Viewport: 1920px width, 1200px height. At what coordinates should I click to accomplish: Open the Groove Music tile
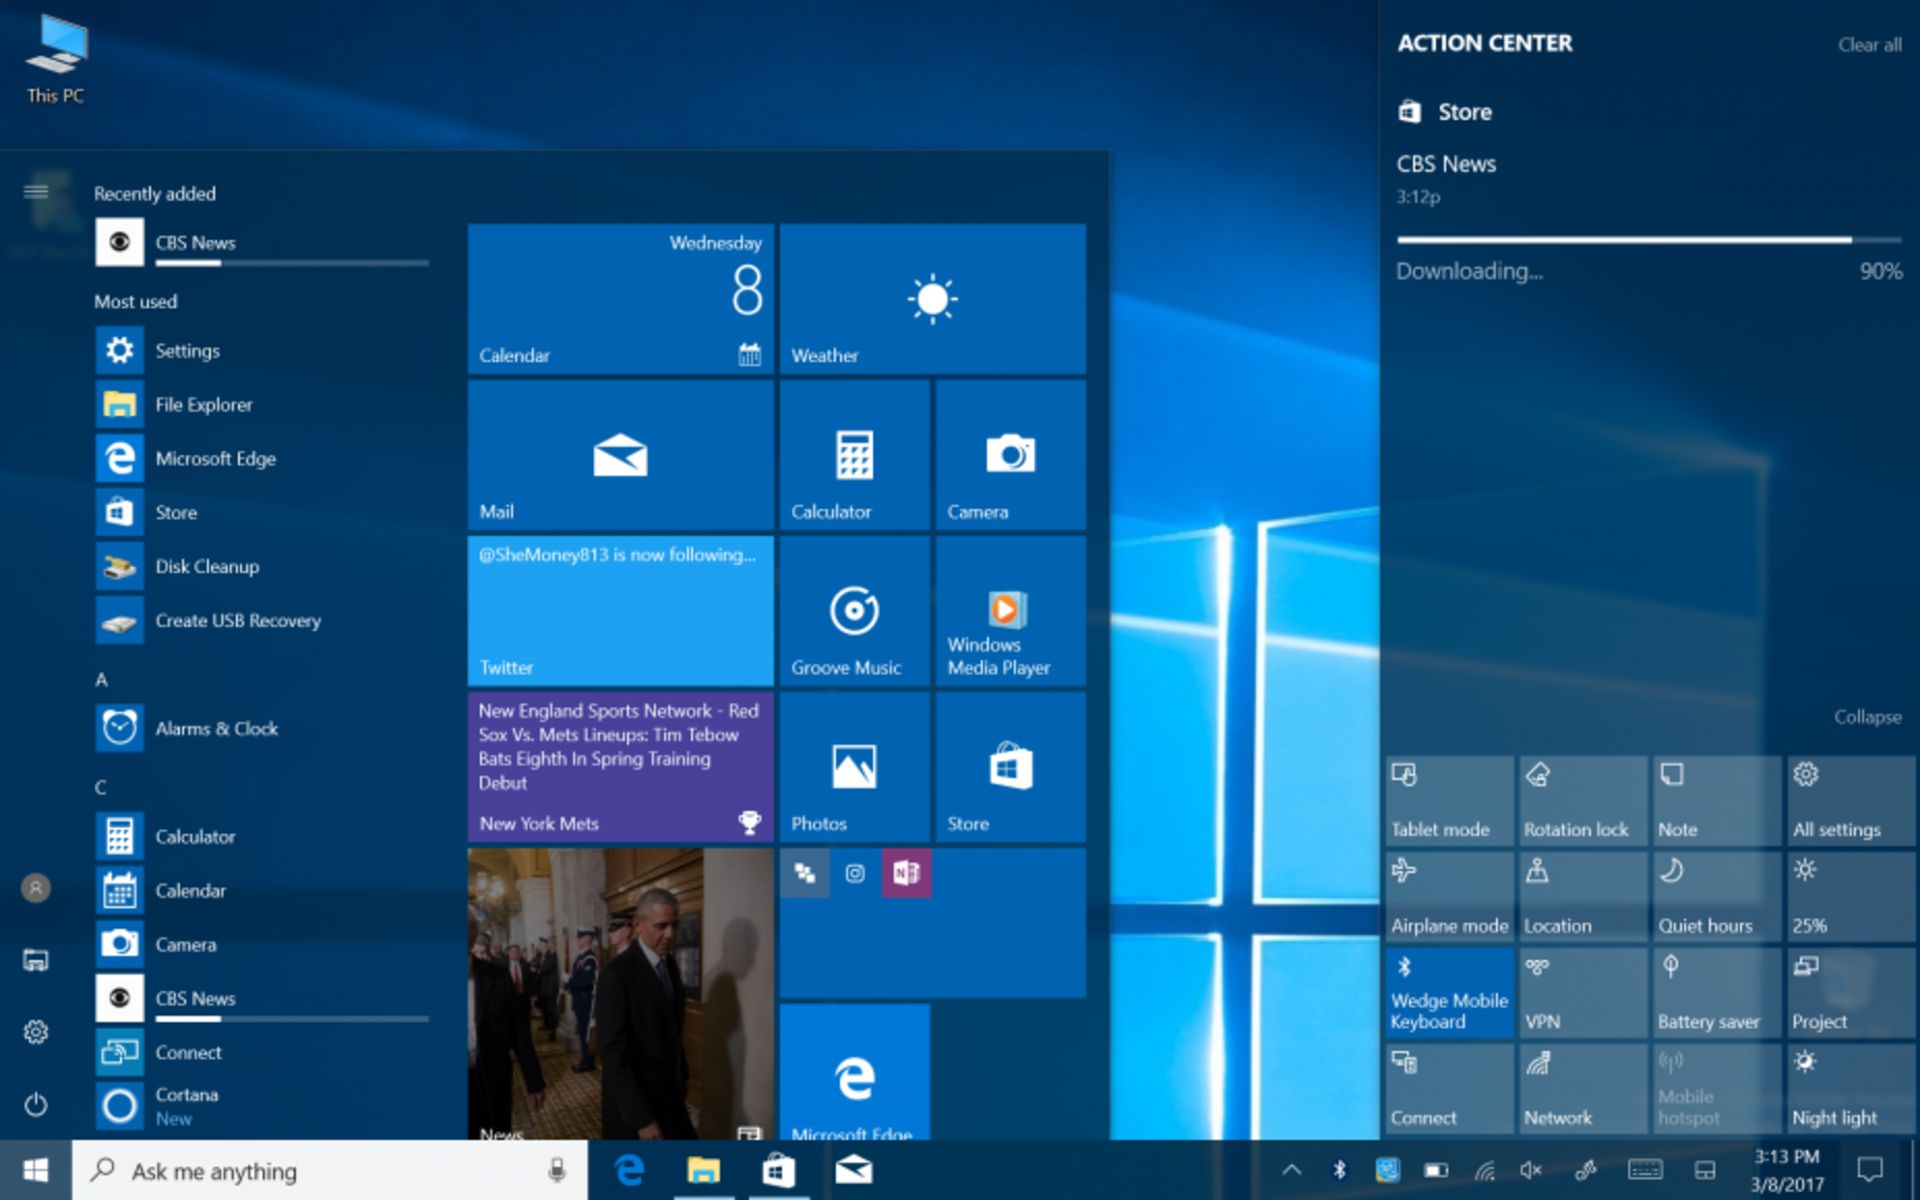click(854, 611)
